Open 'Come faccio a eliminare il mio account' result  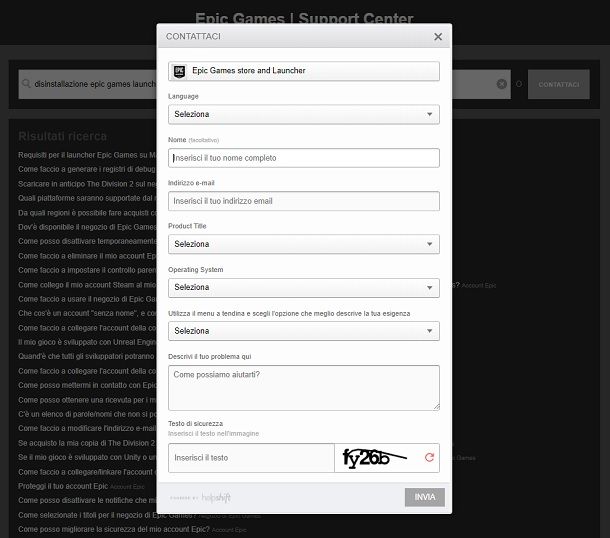87,256
